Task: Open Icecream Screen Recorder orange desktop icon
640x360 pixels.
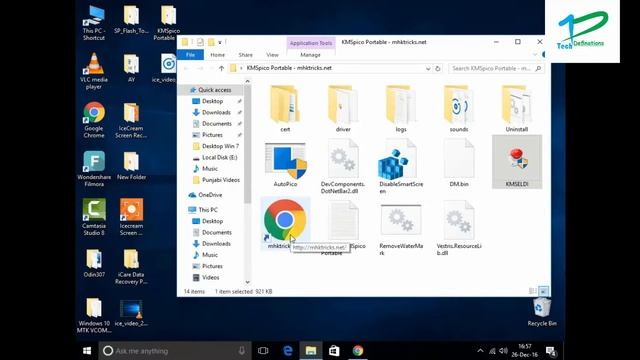Action: (131, 218)
